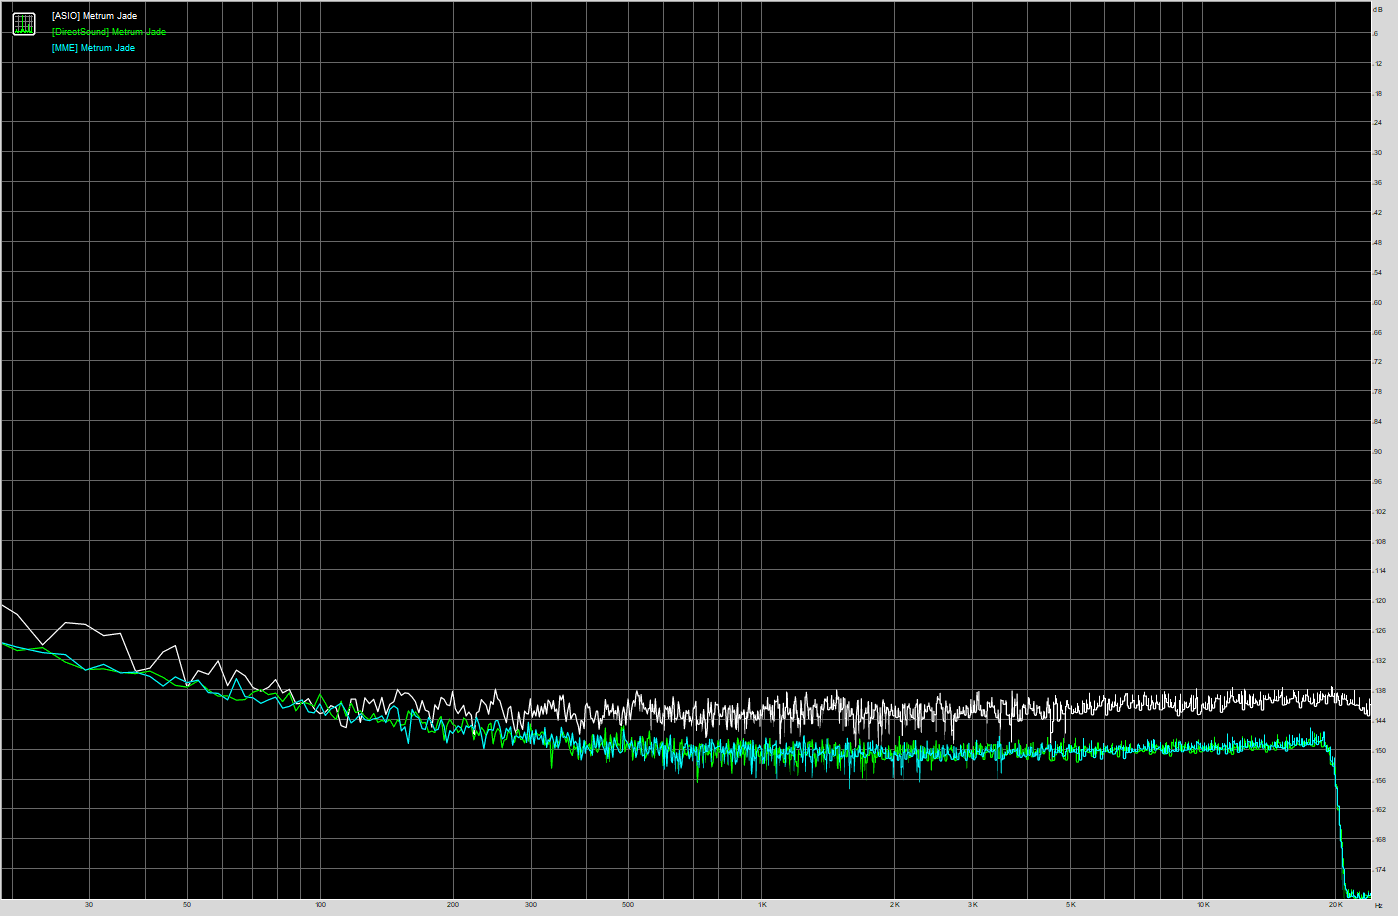Screen dimensions: 1398x916
Task: Click the 1K frequency axis label
Action: click(x=762, y=905)
